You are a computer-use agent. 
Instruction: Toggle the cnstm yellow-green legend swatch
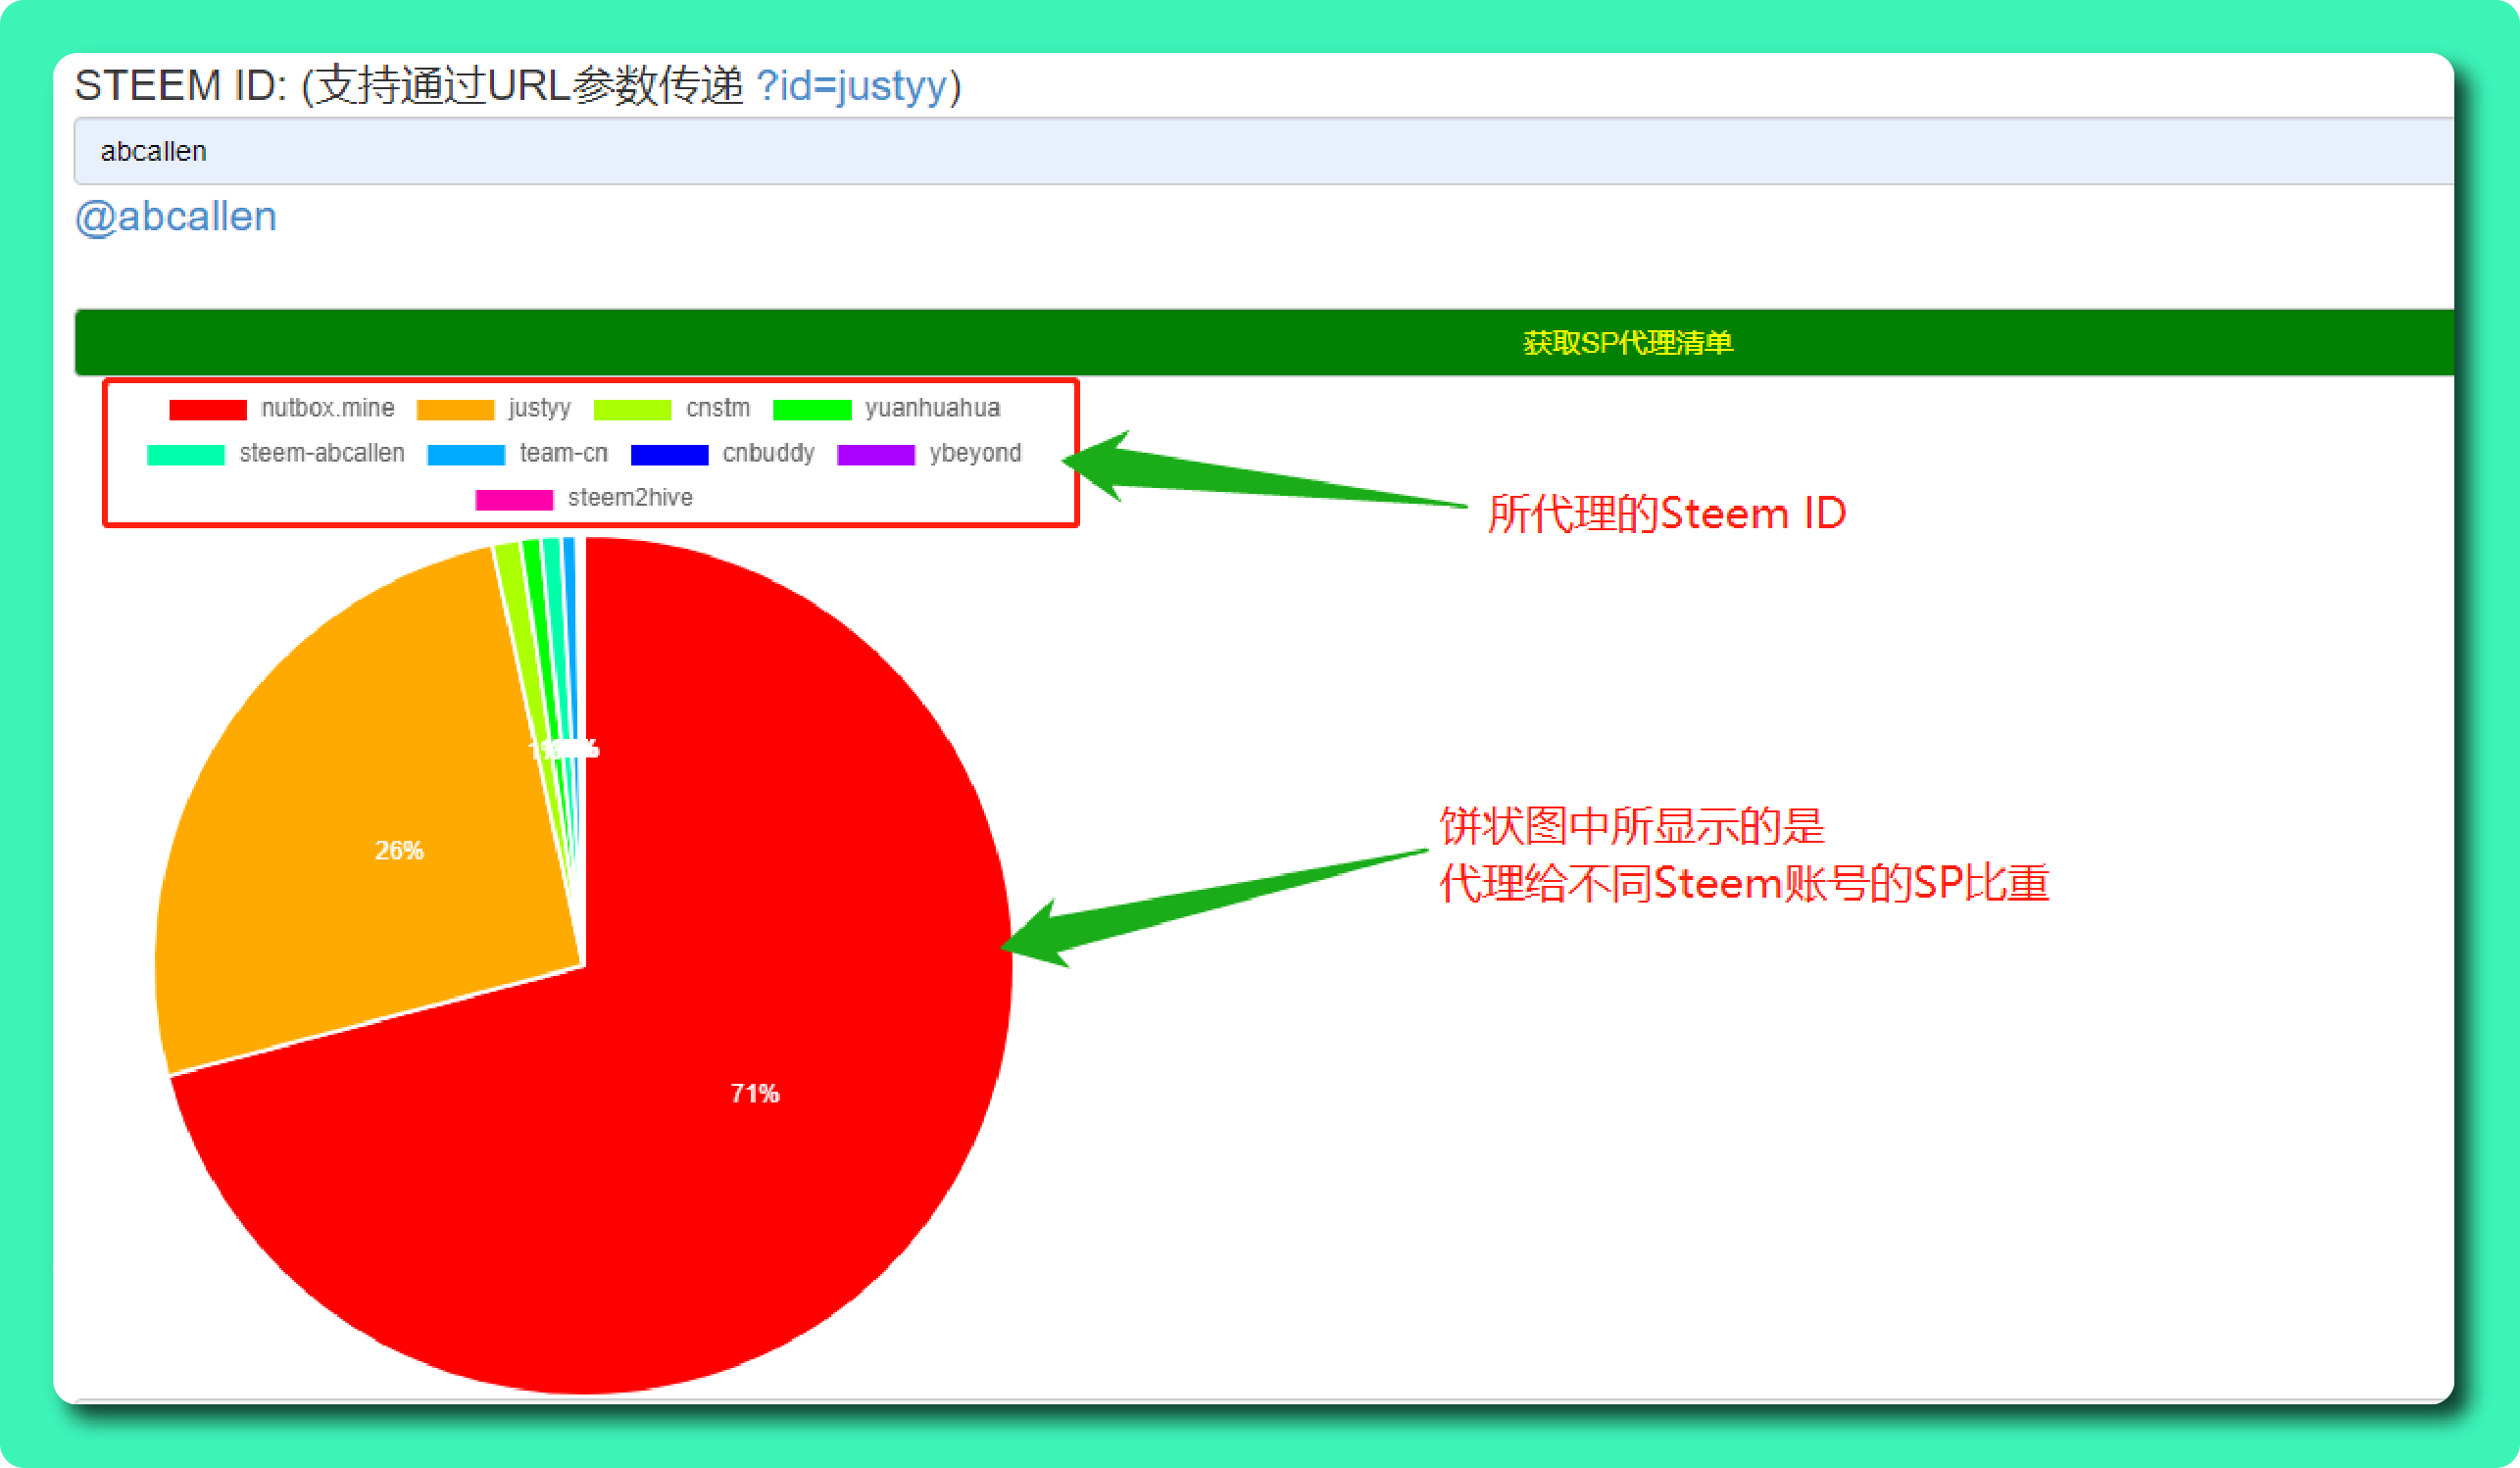click(632, 410)
